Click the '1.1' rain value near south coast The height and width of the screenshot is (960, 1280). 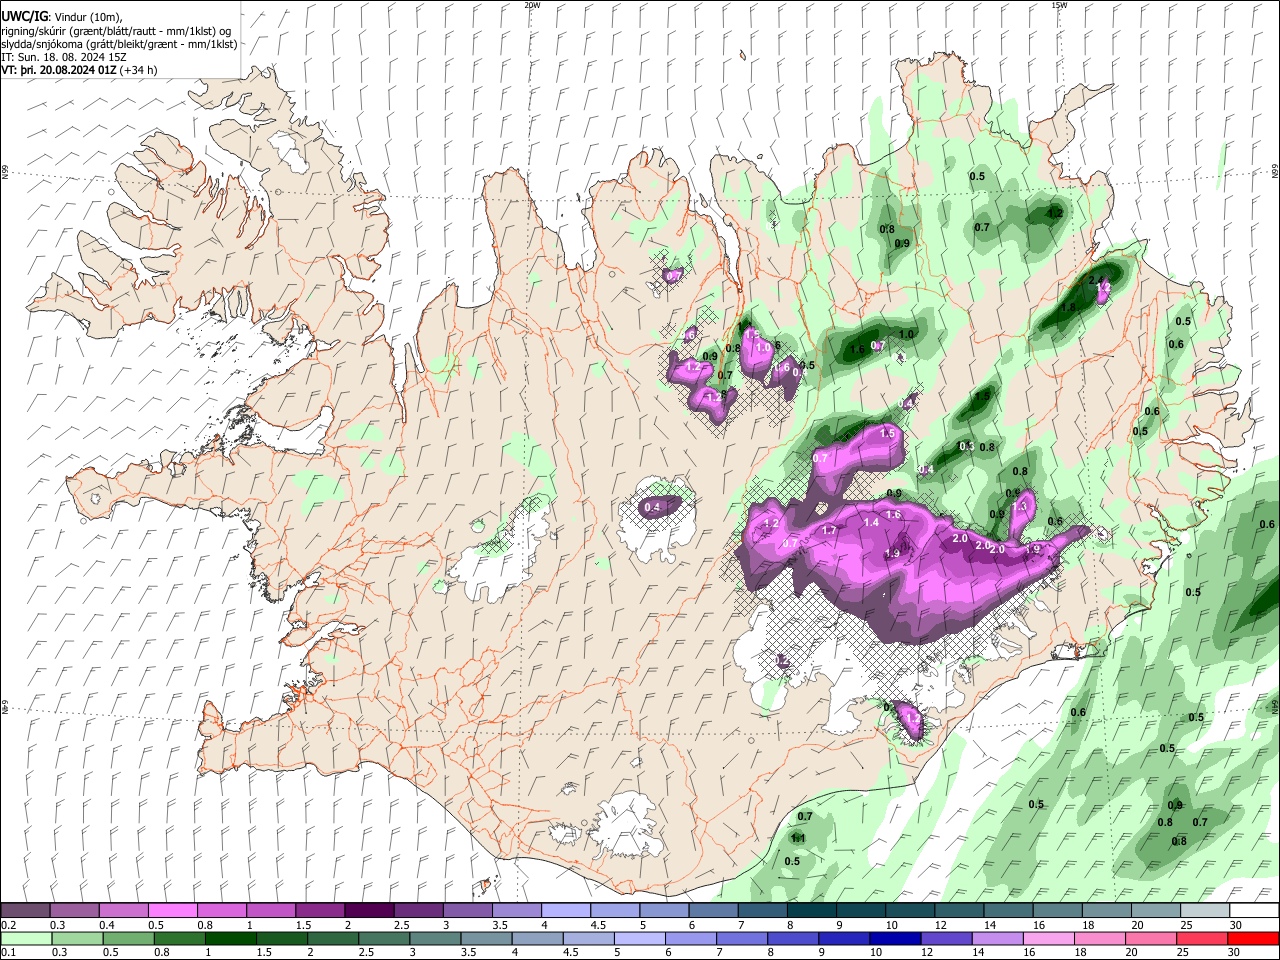tap(798, 838)
